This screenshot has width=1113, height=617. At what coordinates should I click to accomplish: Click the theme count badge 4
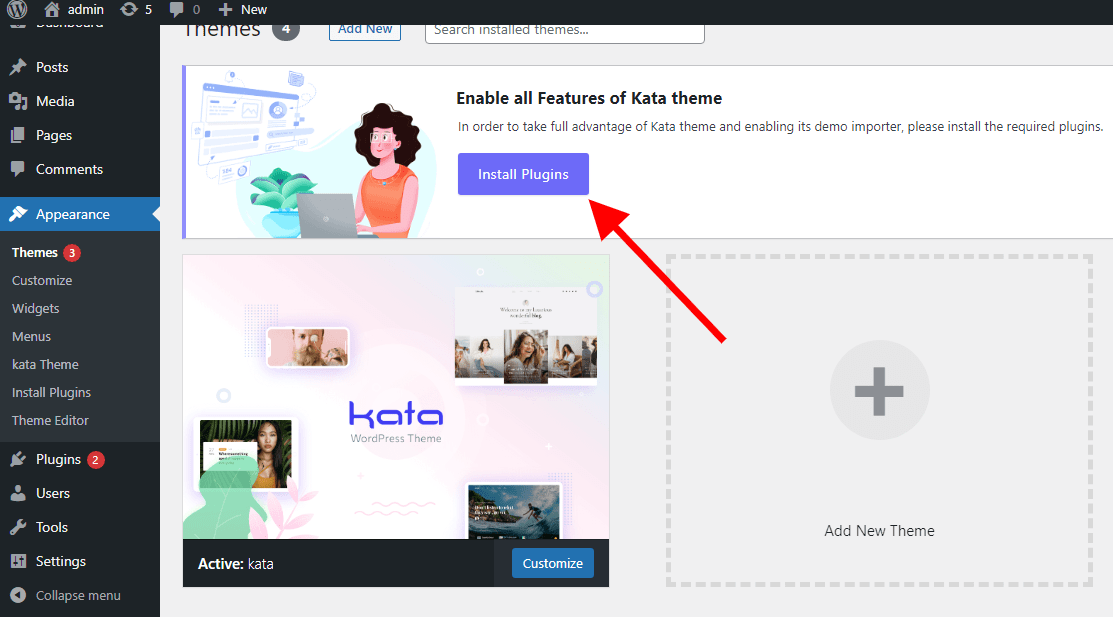click(286, 31)
